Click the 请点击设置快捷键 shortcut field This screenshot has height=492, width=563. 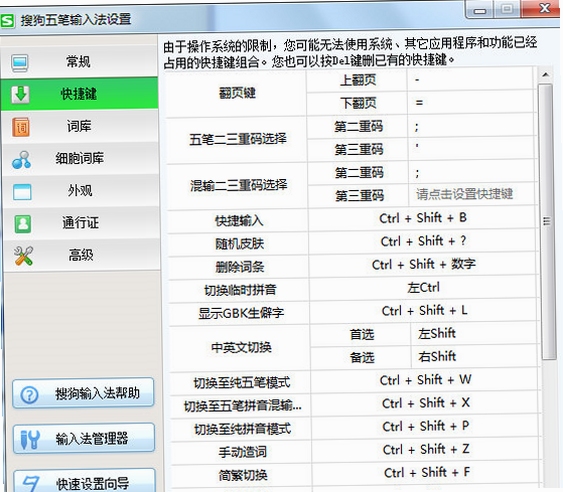pyautogui.click(x=471, y=194)
